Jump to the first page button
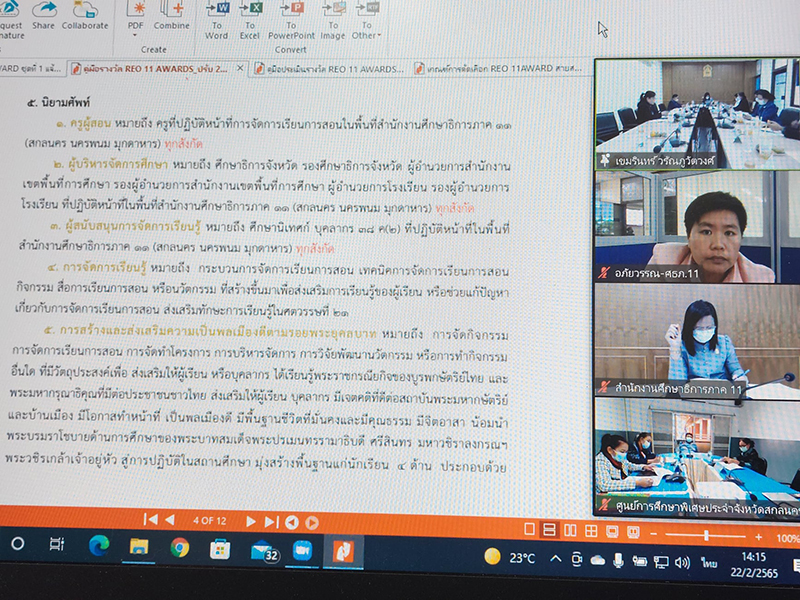 [x=150, y=519]
